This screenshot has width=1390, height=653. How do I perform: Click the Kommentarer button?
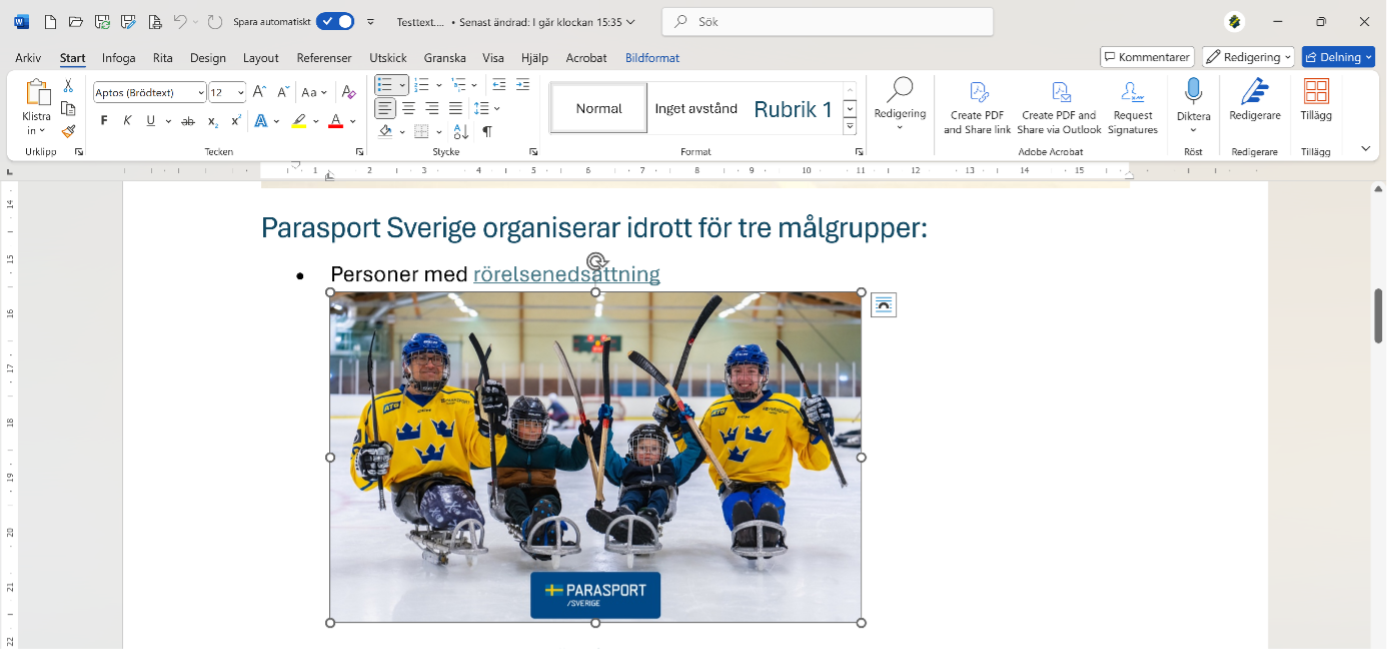click(x=1147, y=57)
